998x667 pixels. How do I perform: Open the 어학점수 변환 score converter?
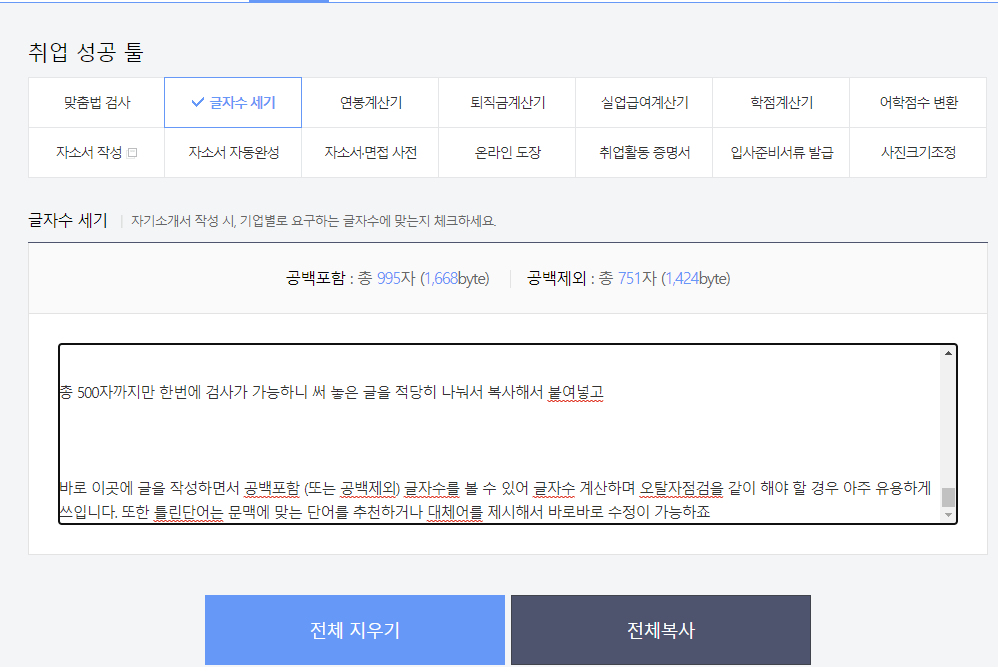(917, 102)
